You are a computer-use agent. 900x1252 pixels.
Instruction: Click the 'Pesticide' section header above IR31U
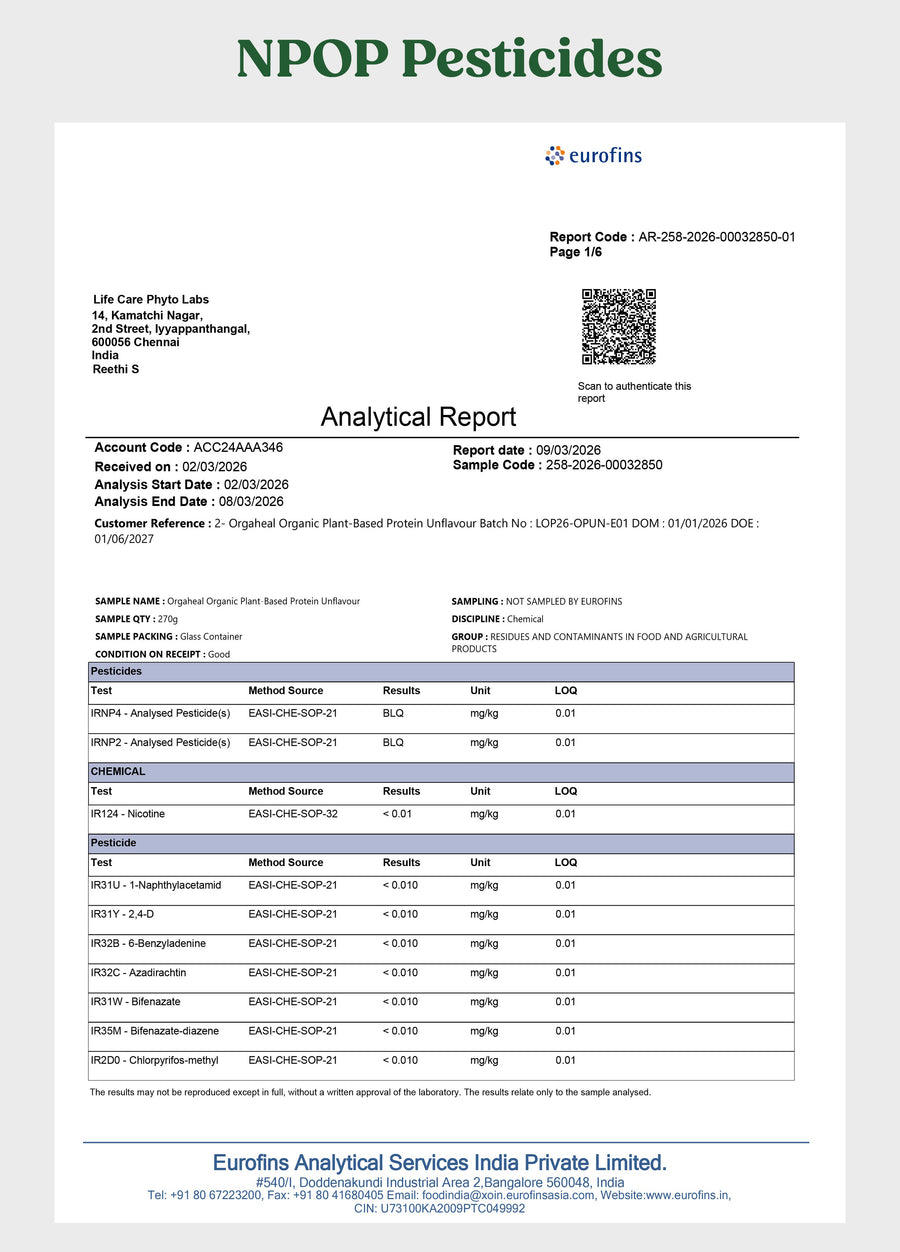click(x=441, y=843)
